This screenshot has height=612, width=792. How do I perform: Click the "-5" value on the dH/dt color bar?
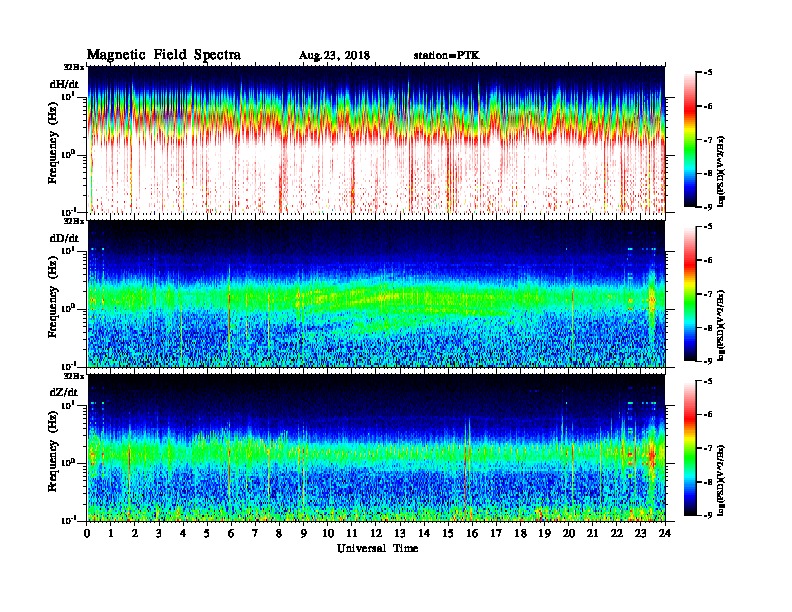708,72
